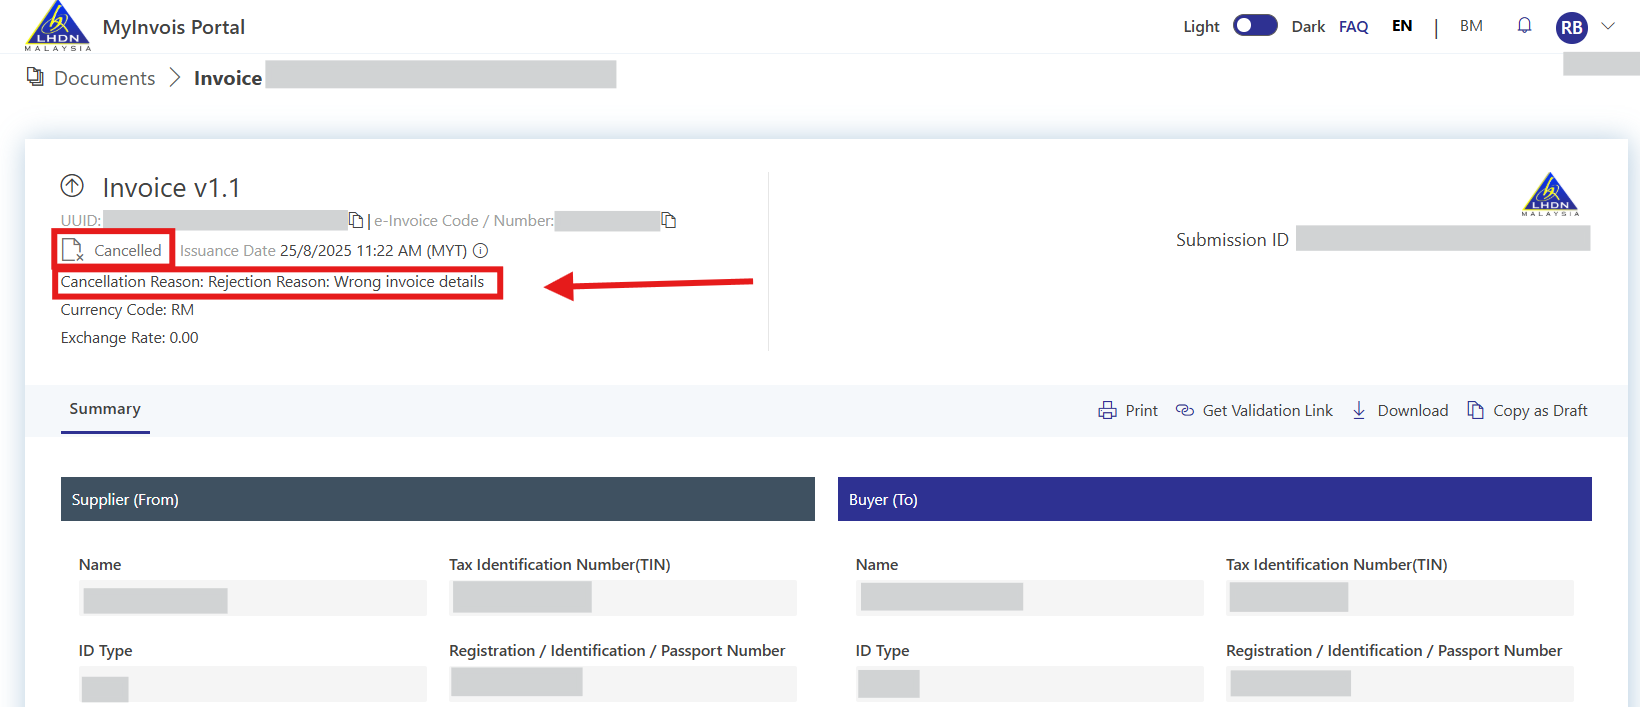Copy the UUID value
This screenshot has height=707, width=1640.
click(356, 220)
